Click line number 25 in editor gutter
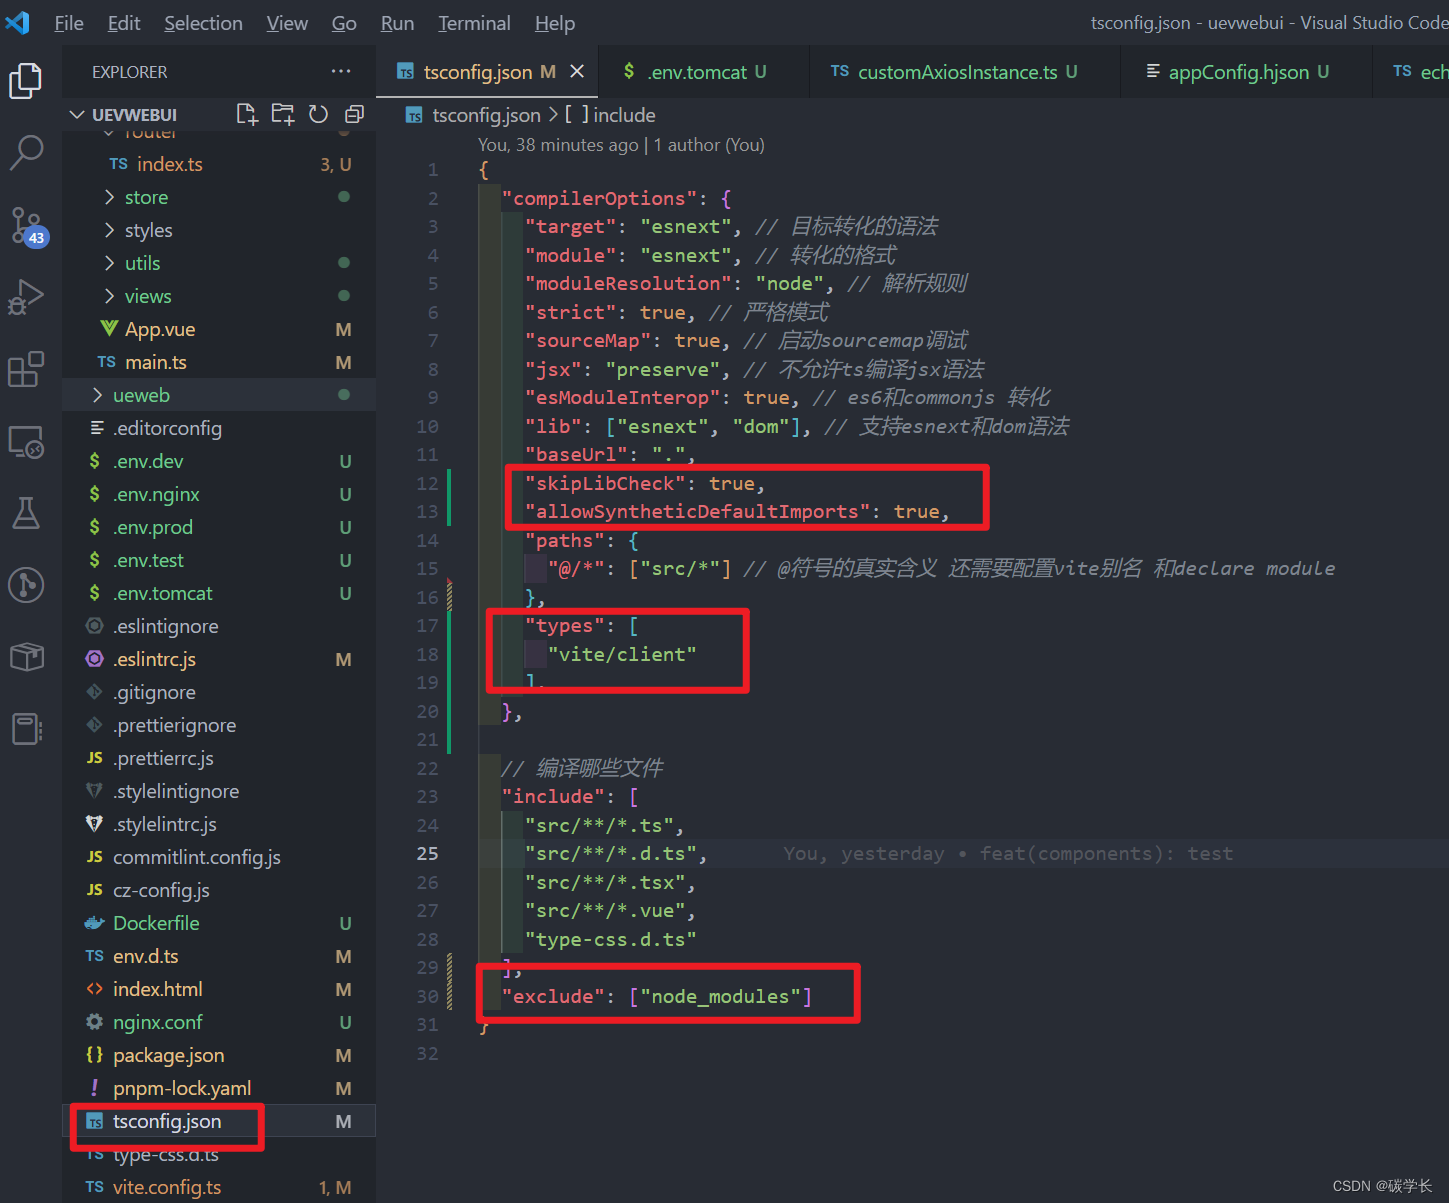 [x=427, y=854]
